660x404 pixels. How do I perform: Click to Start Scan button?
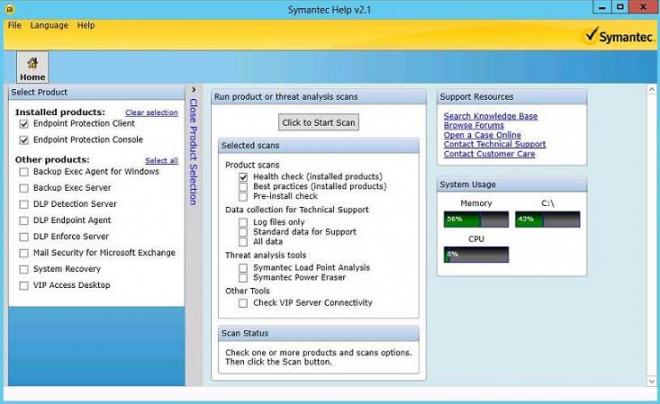click(x=319, y=122)
